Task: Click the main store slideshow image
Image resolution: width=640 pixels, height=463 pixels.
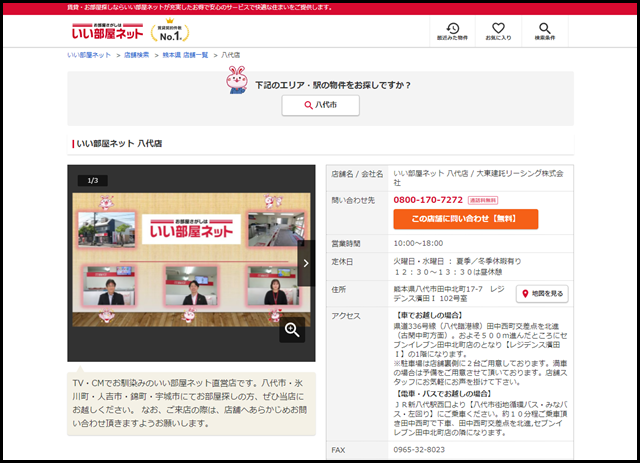Action: click(x=191, y=260)
